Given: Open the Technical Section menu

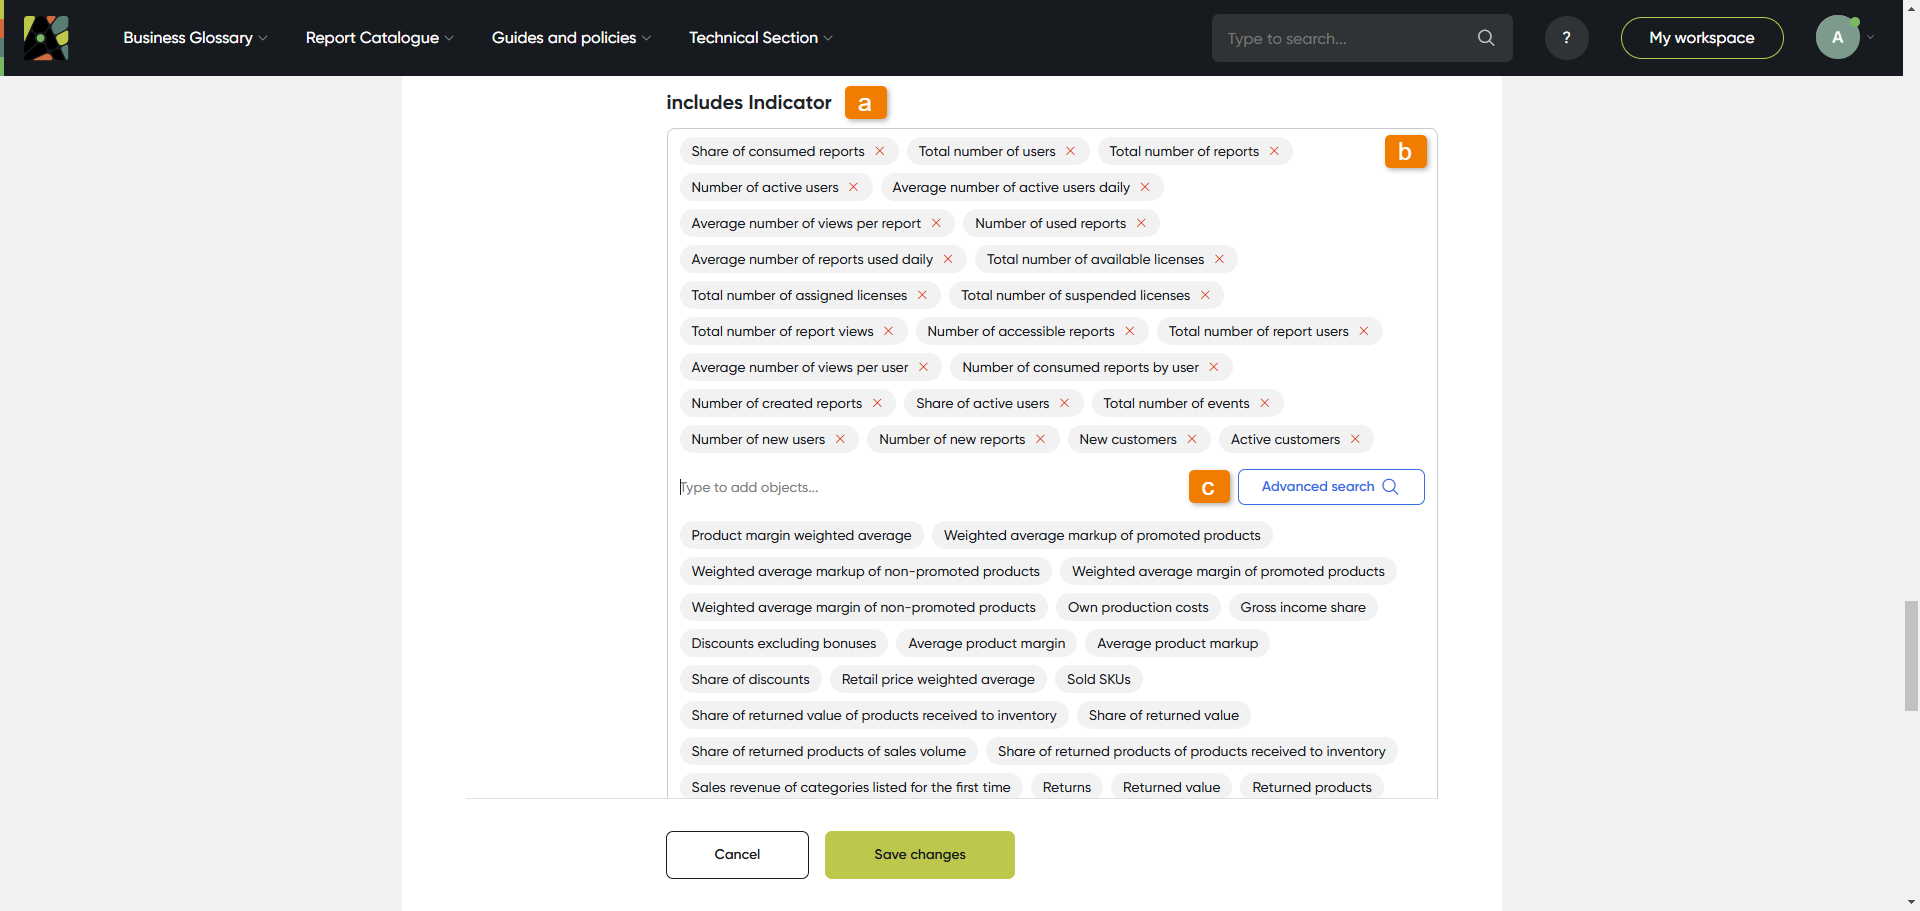Looking at the screenshot, I should coord(760,38).
